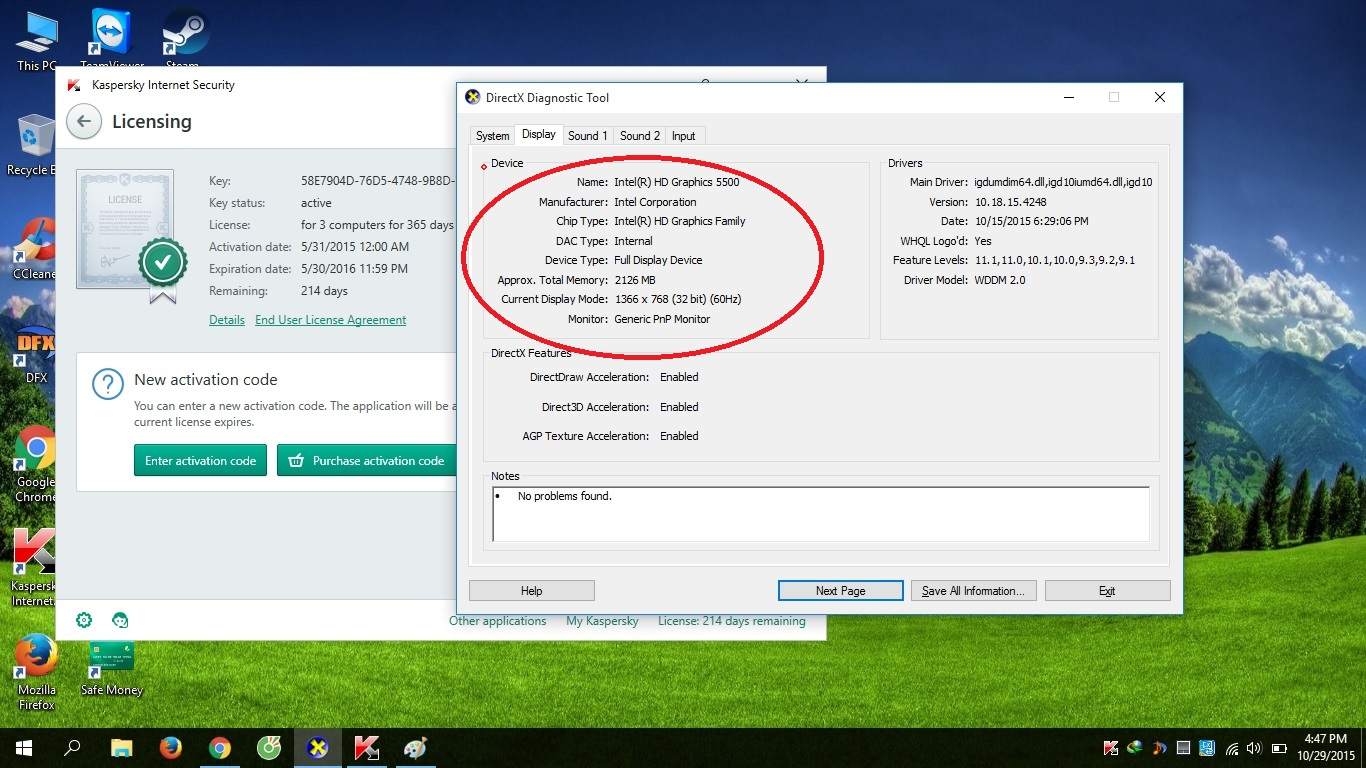The height and width of the screenshot is (768, 1366).
Task: Open File Explorer from the taskbar
Action: (x=121, y=748)
